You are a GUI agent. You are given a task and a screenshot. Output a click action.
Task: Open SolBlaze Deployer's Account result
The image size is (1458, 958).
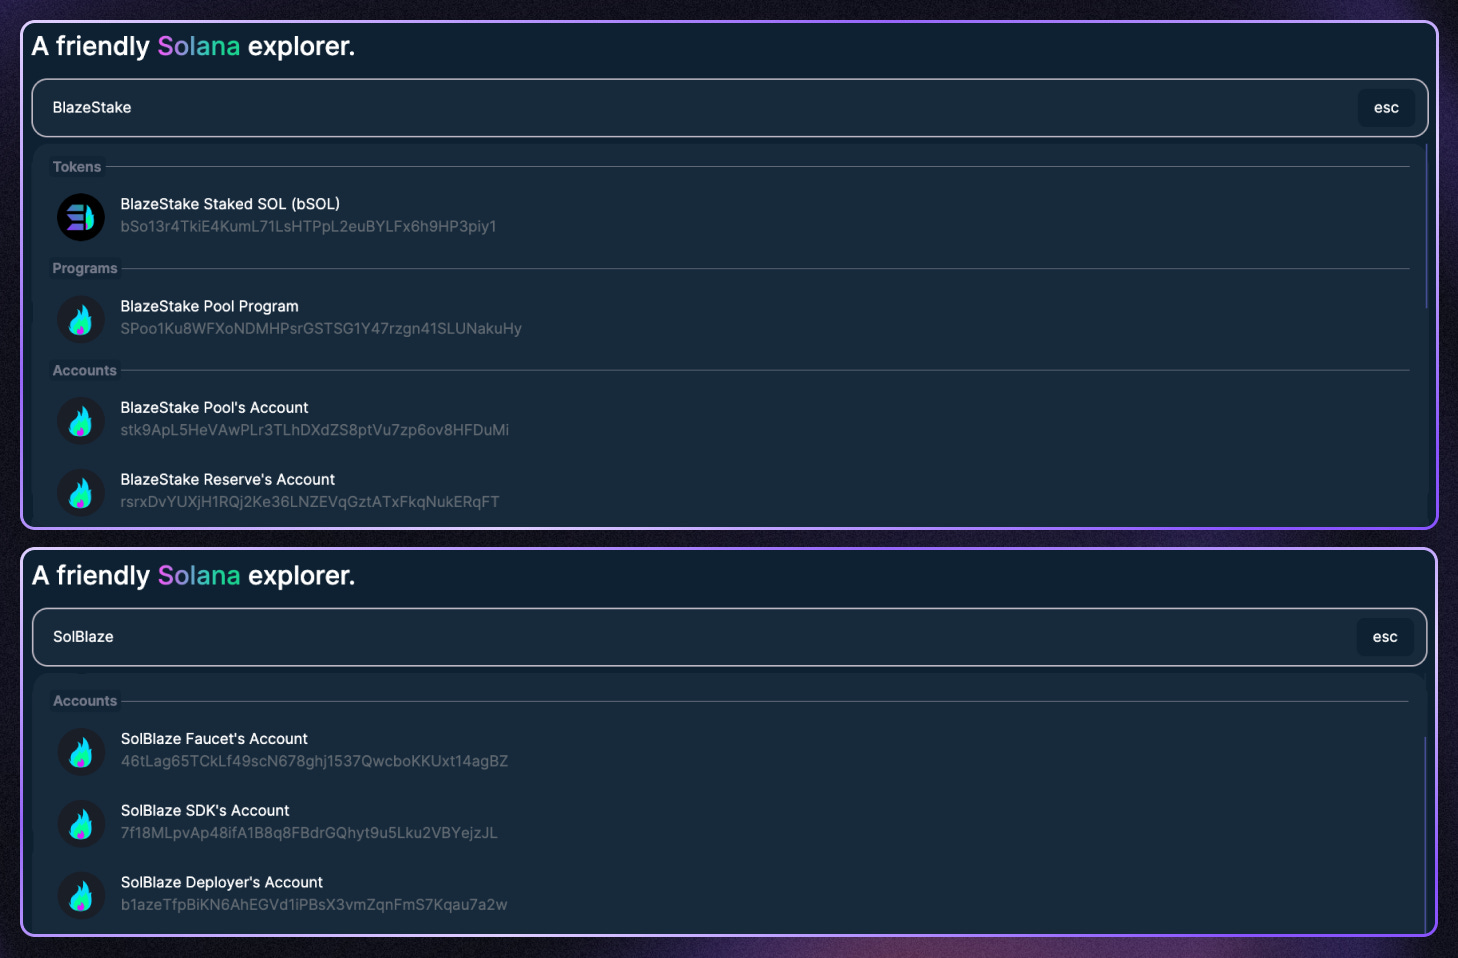(731, 894)
